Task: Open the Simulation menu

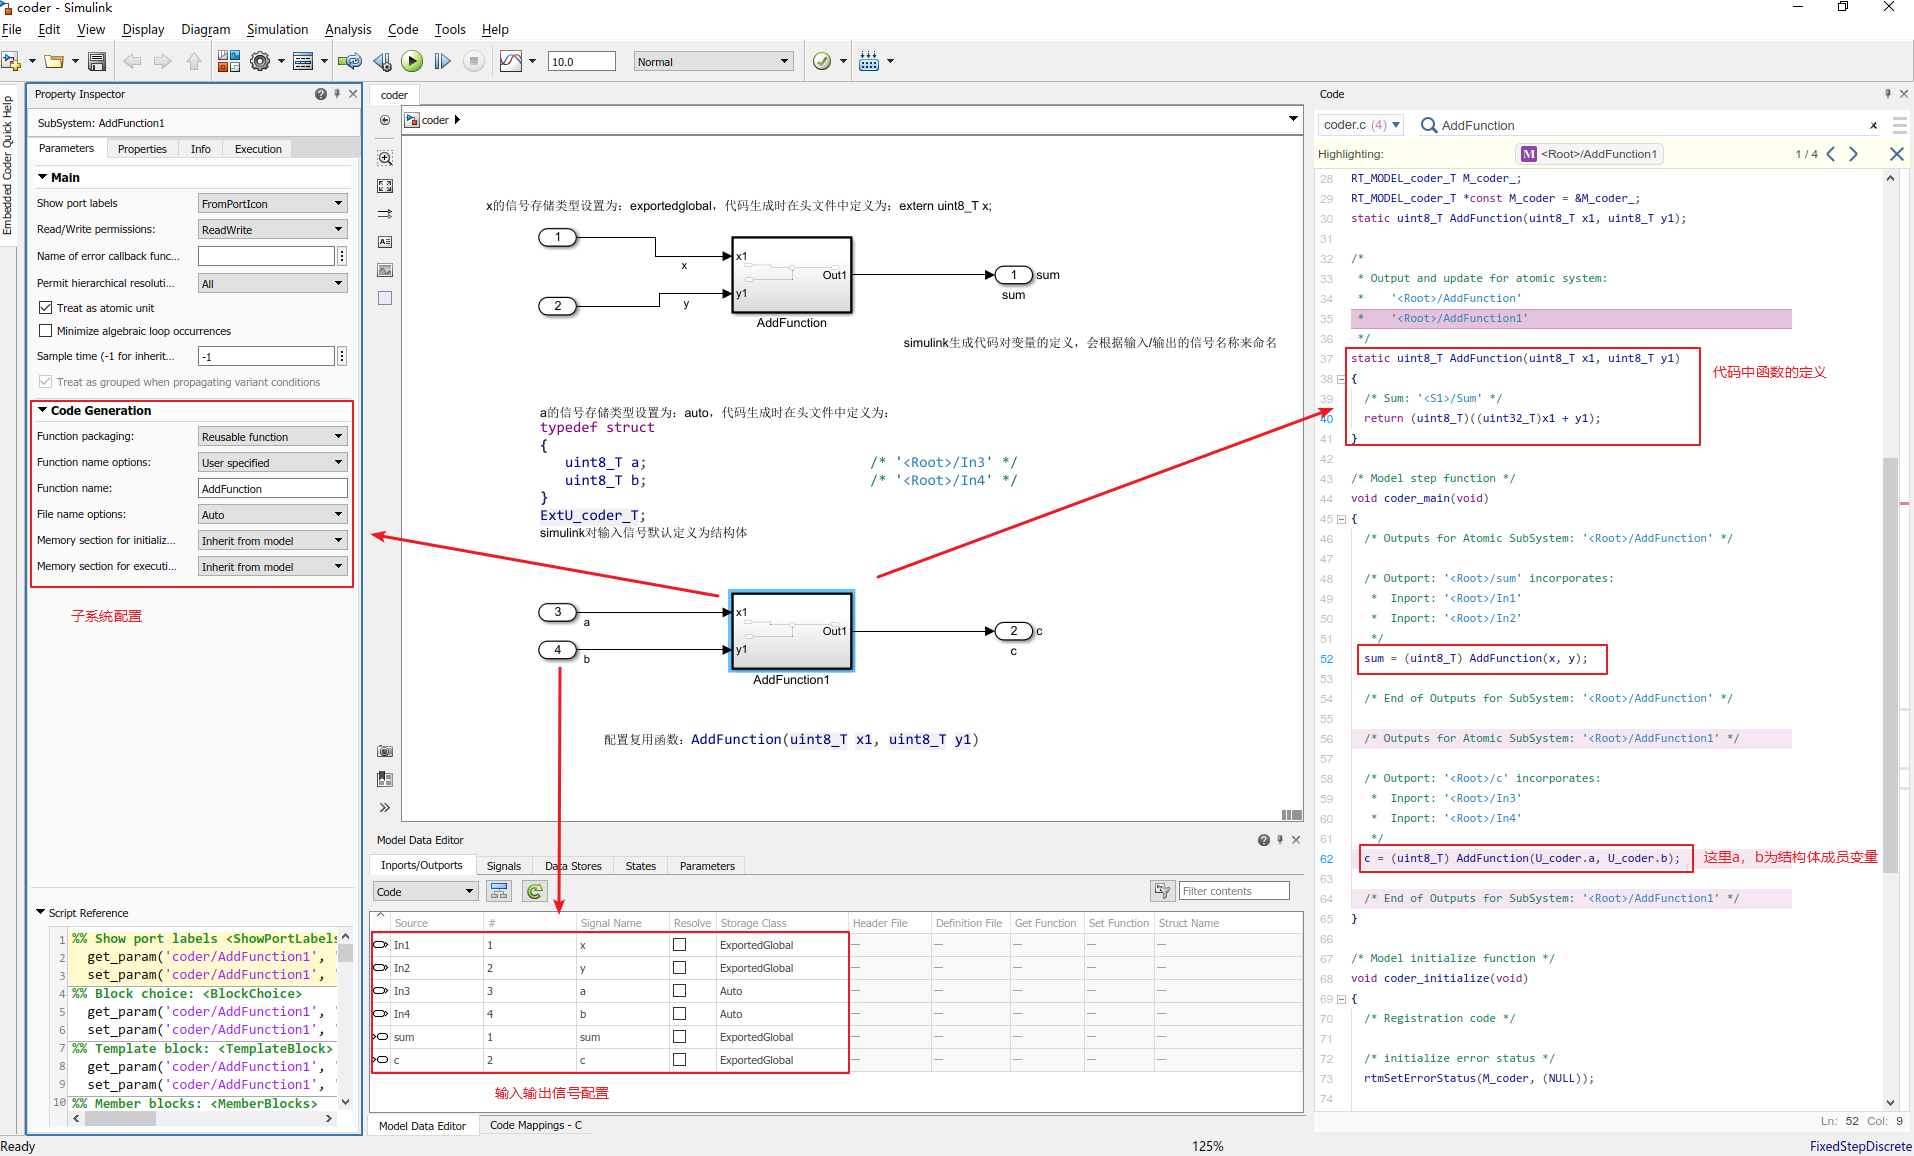Action: 277,29
